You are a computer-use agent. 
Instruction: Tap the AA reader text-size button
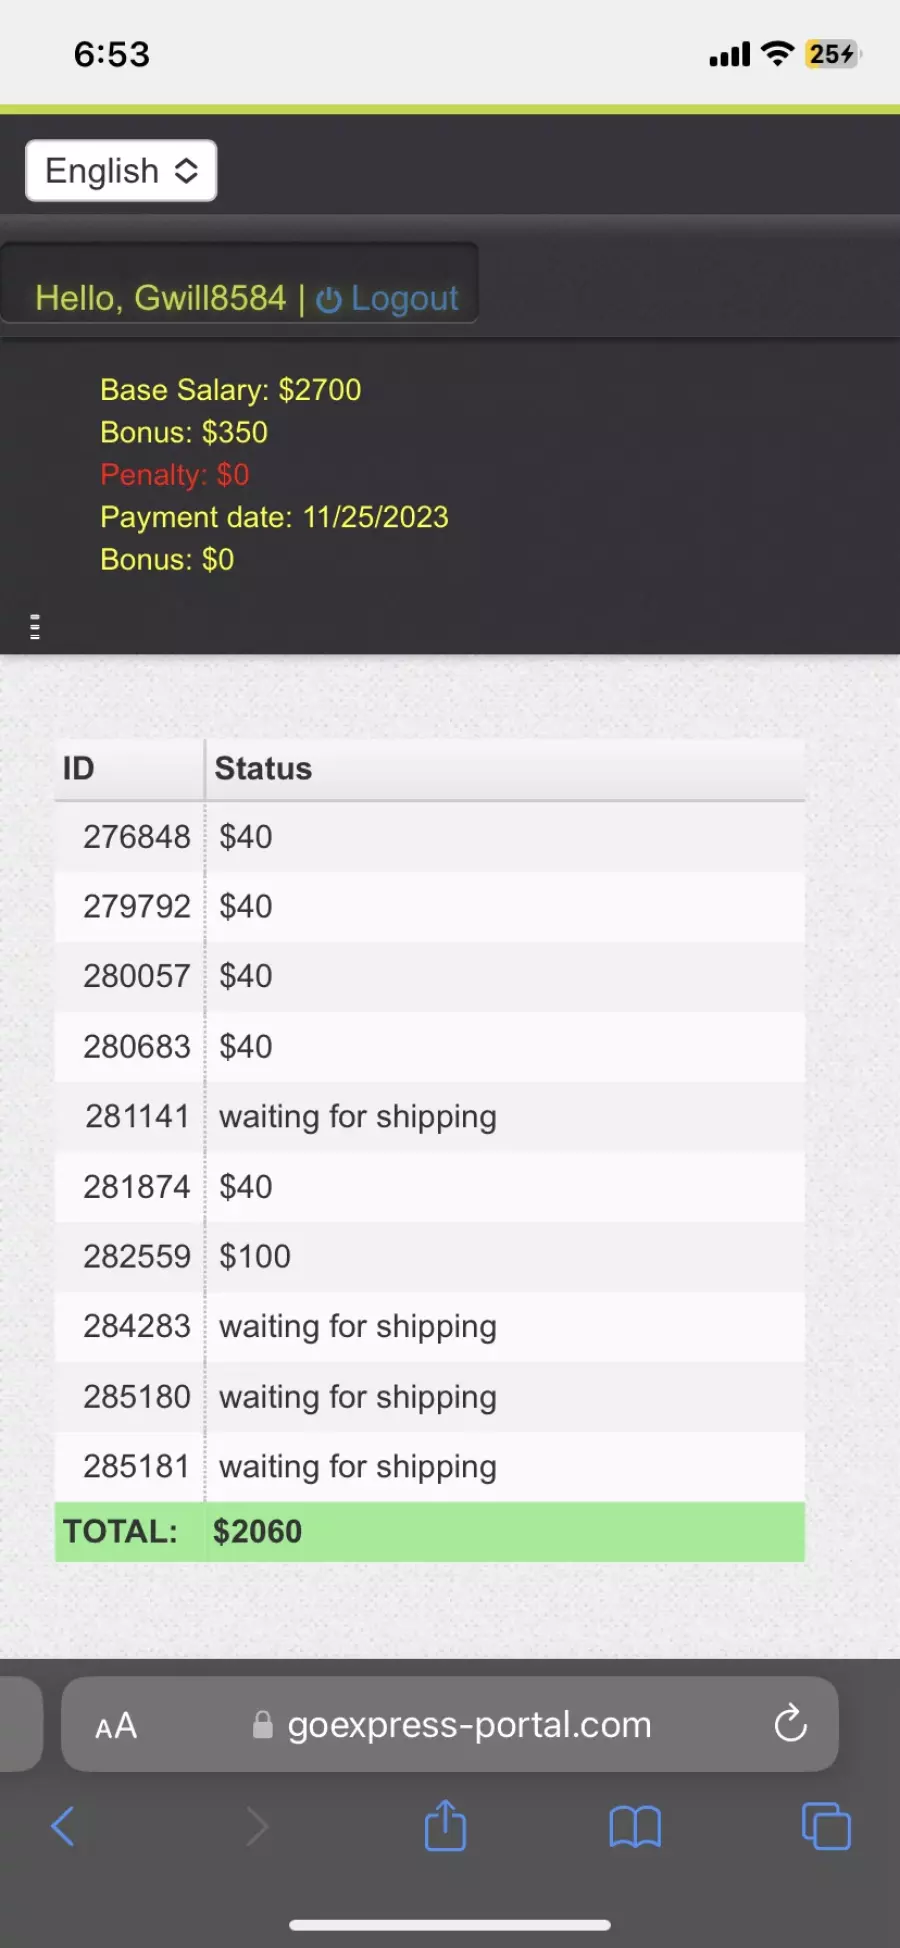point(116,1725)
